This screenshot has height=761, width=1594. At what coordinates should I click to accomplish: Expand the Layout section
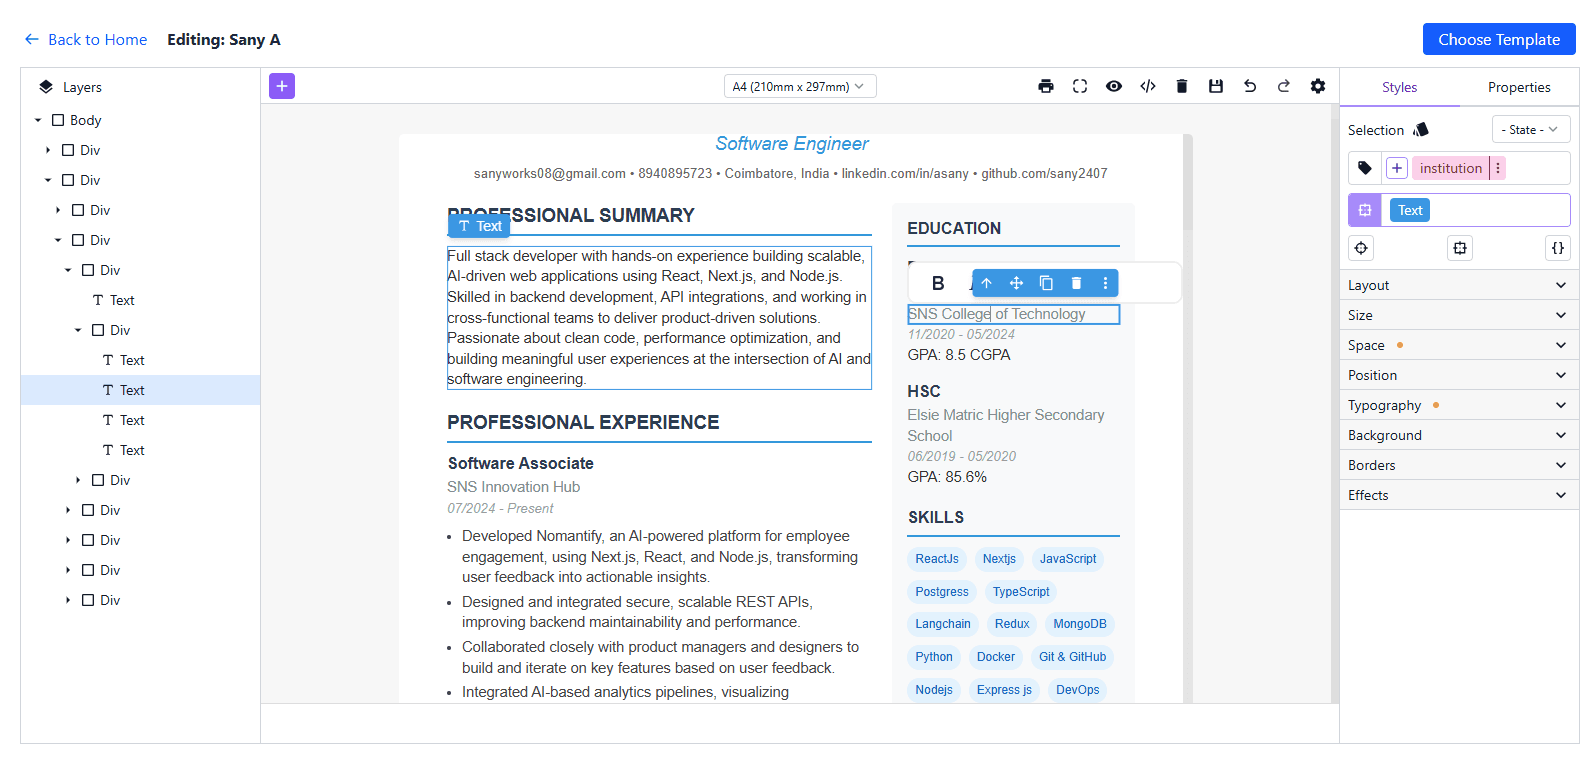tap(1459, 285)
